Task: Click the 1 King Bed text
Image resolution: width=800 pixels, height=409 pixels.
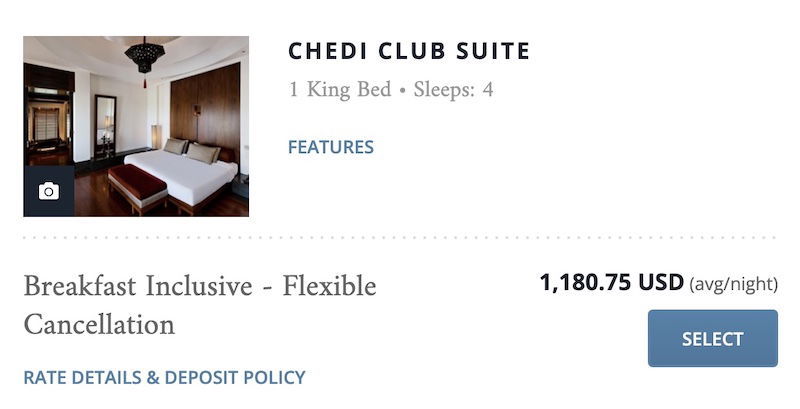Action: coord(340,89)
